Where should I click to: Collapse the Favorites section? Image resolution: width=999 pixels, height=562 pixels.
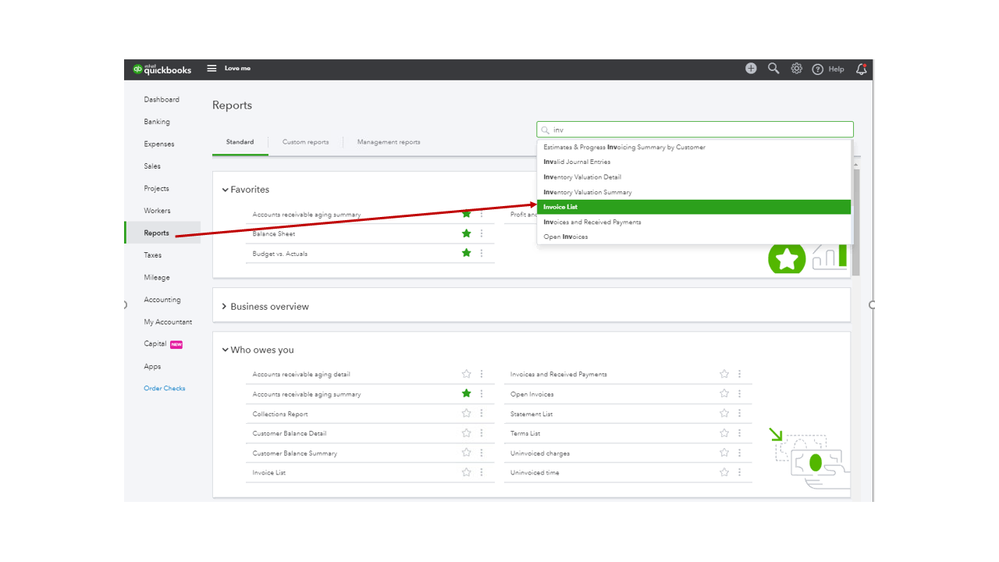click(x=224, y=189)
